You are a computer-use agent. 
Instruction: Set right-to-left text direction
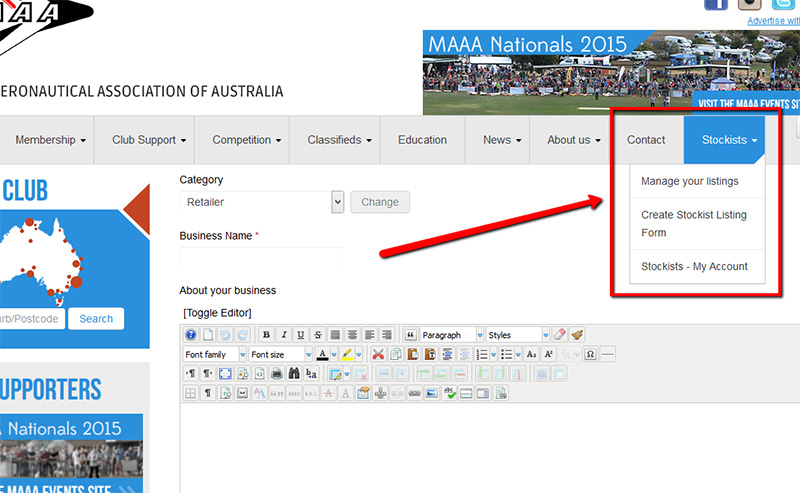click(x=208, y=374)
